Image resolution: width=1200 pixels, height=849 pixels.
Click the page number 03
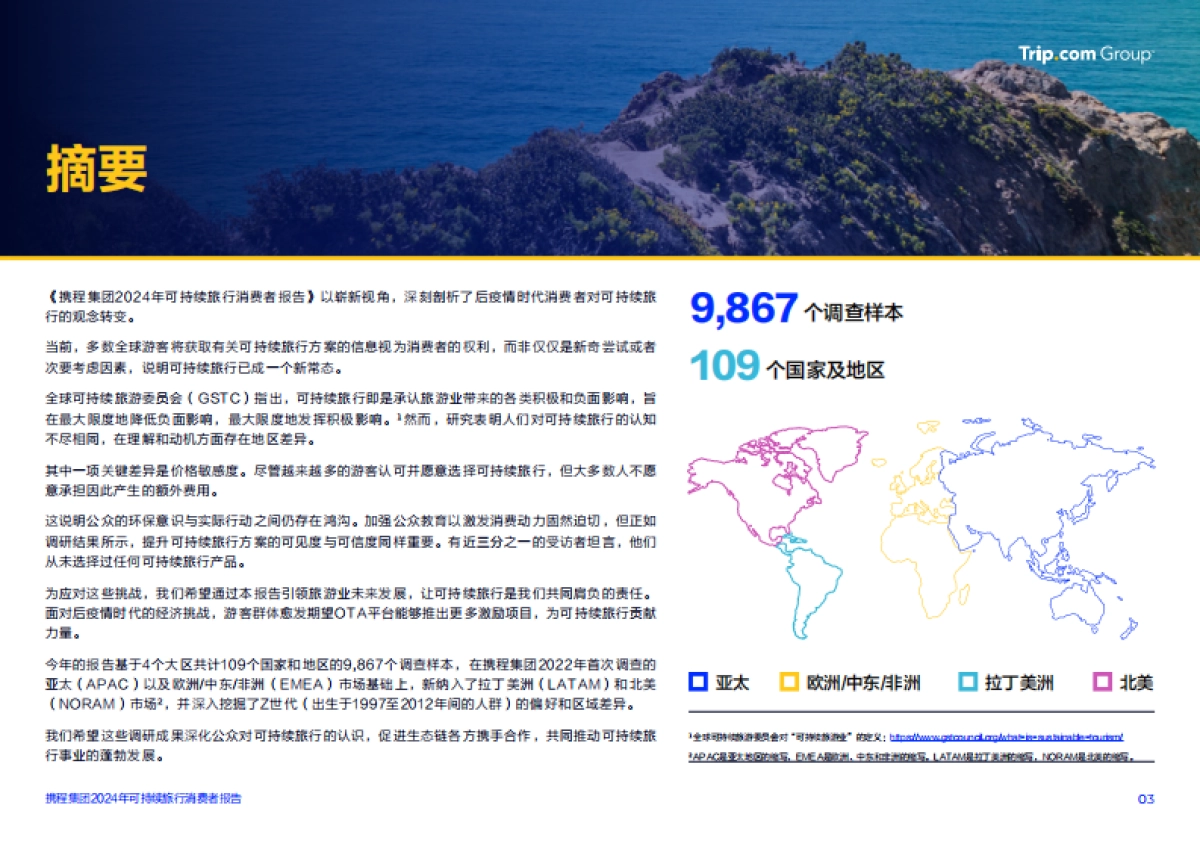(1148, 800)
